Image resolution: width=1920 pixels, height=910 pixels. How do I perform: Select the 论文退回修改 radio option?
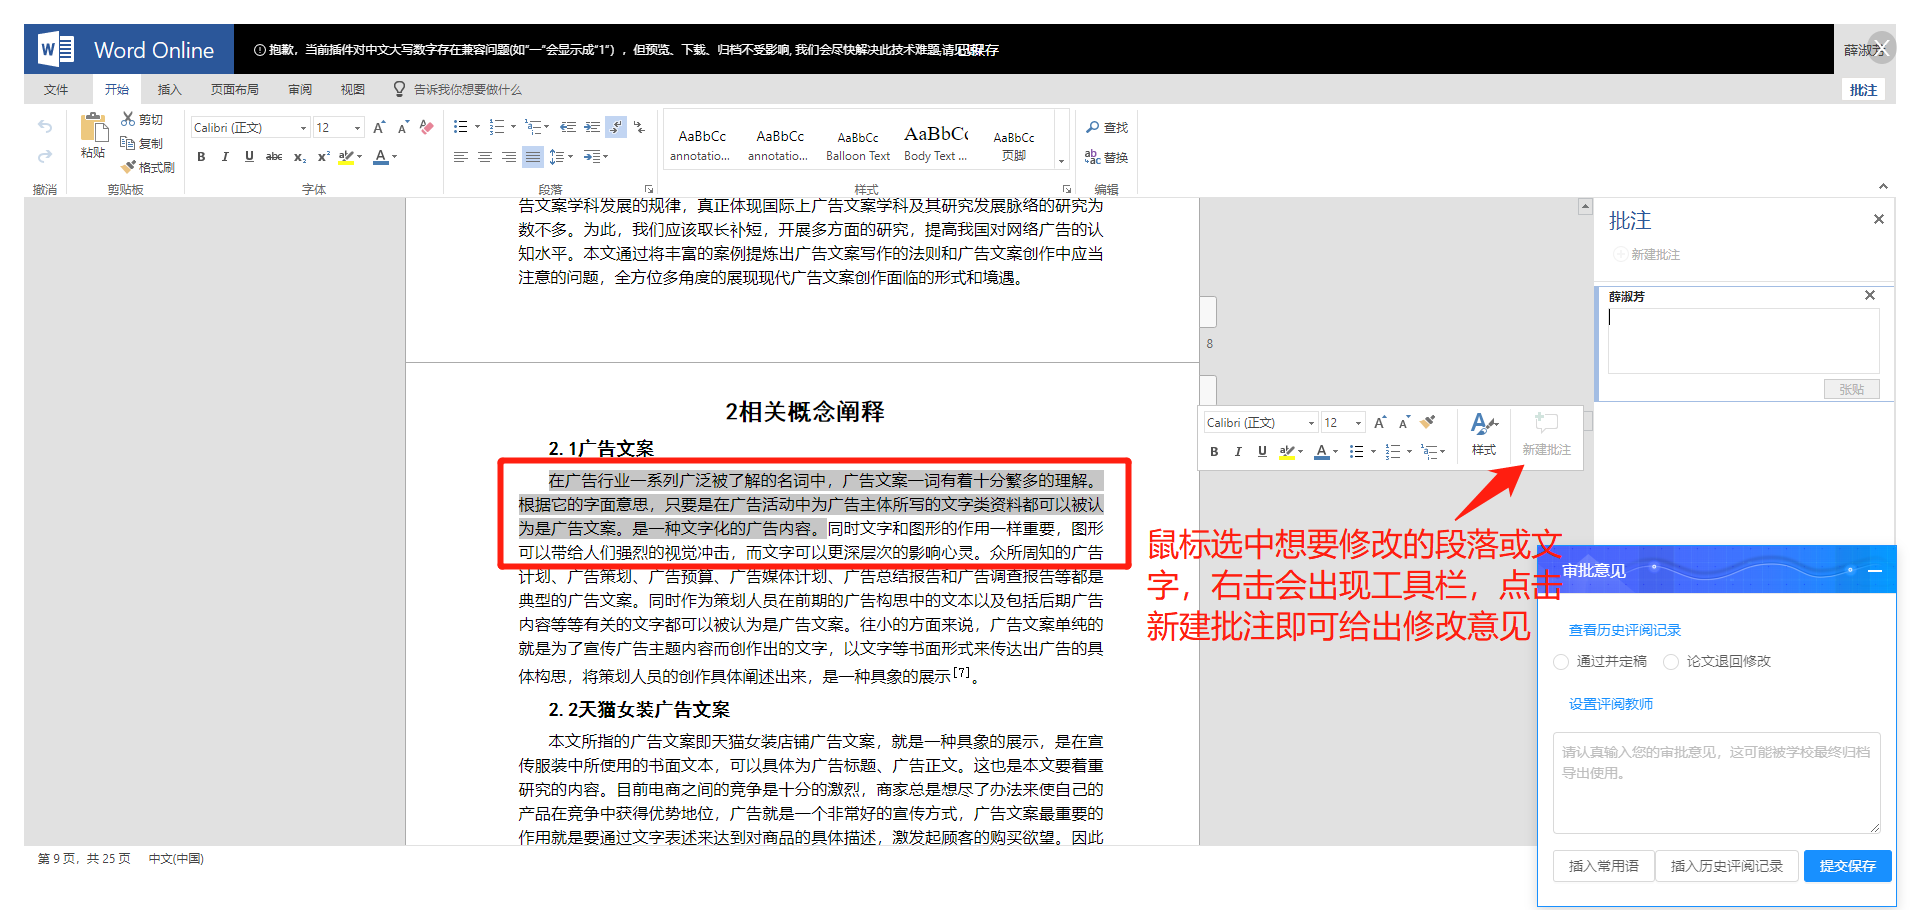pos(1671,662)
